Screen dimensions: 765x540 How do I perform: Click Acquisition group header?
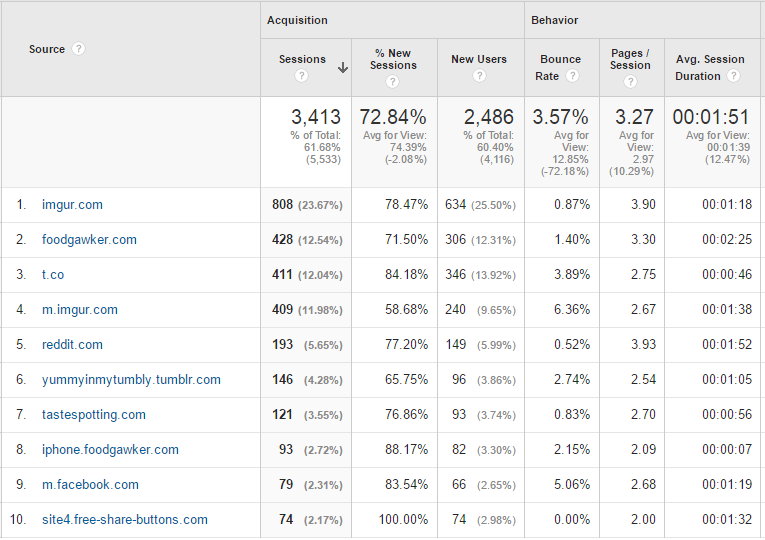pyautogui.click(x=297, y=20)
